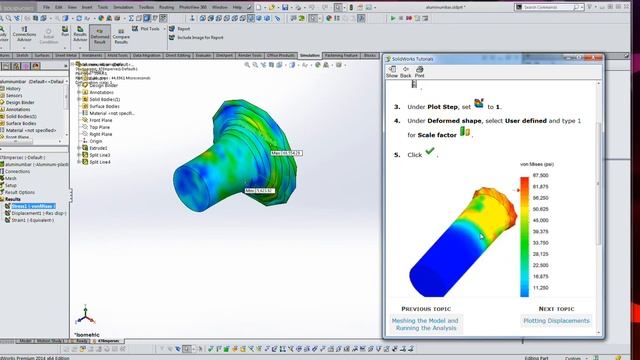Expand Split Line4 in flyout tree
Viewport: 640px width, 360px height.
[79, 162]
